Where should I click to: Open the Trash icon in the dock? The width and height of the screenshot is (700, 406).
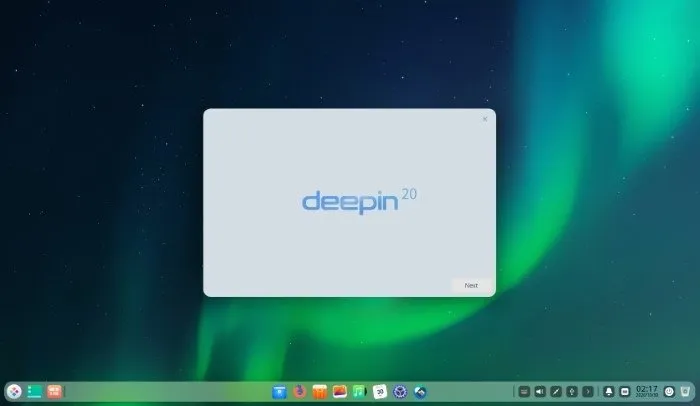685,392
